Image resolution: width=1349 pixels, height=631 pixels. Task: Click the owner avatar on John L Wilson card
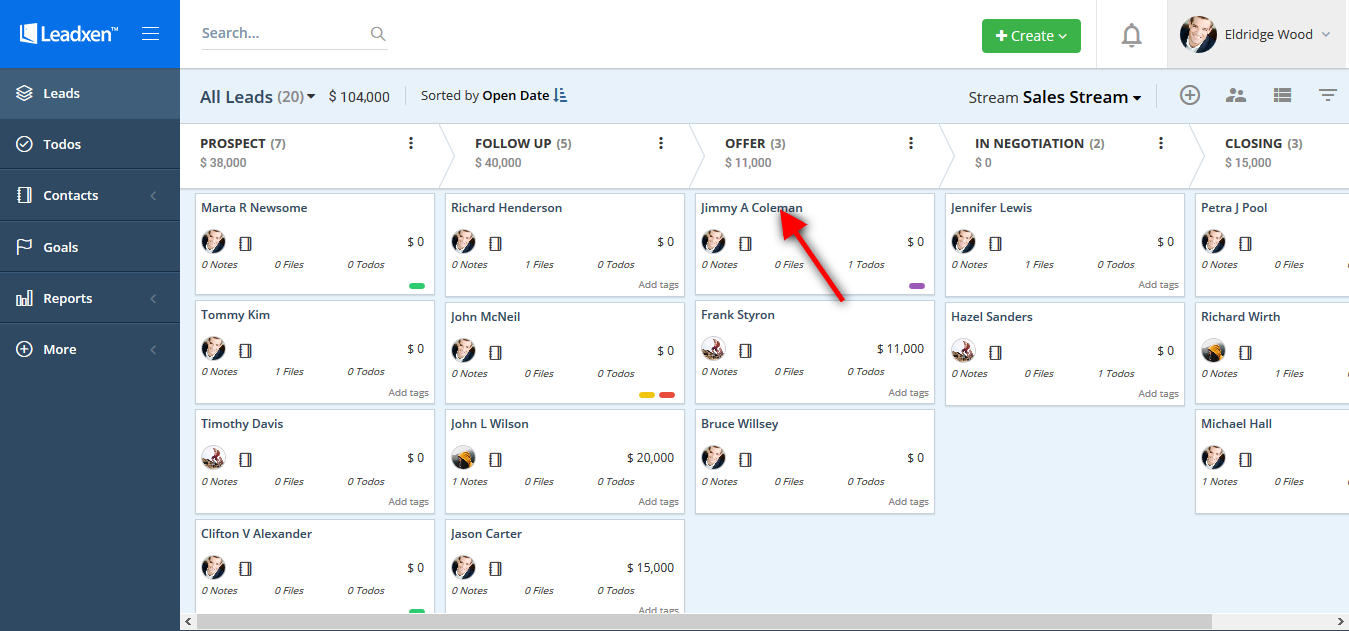click(x=463, y=458)
